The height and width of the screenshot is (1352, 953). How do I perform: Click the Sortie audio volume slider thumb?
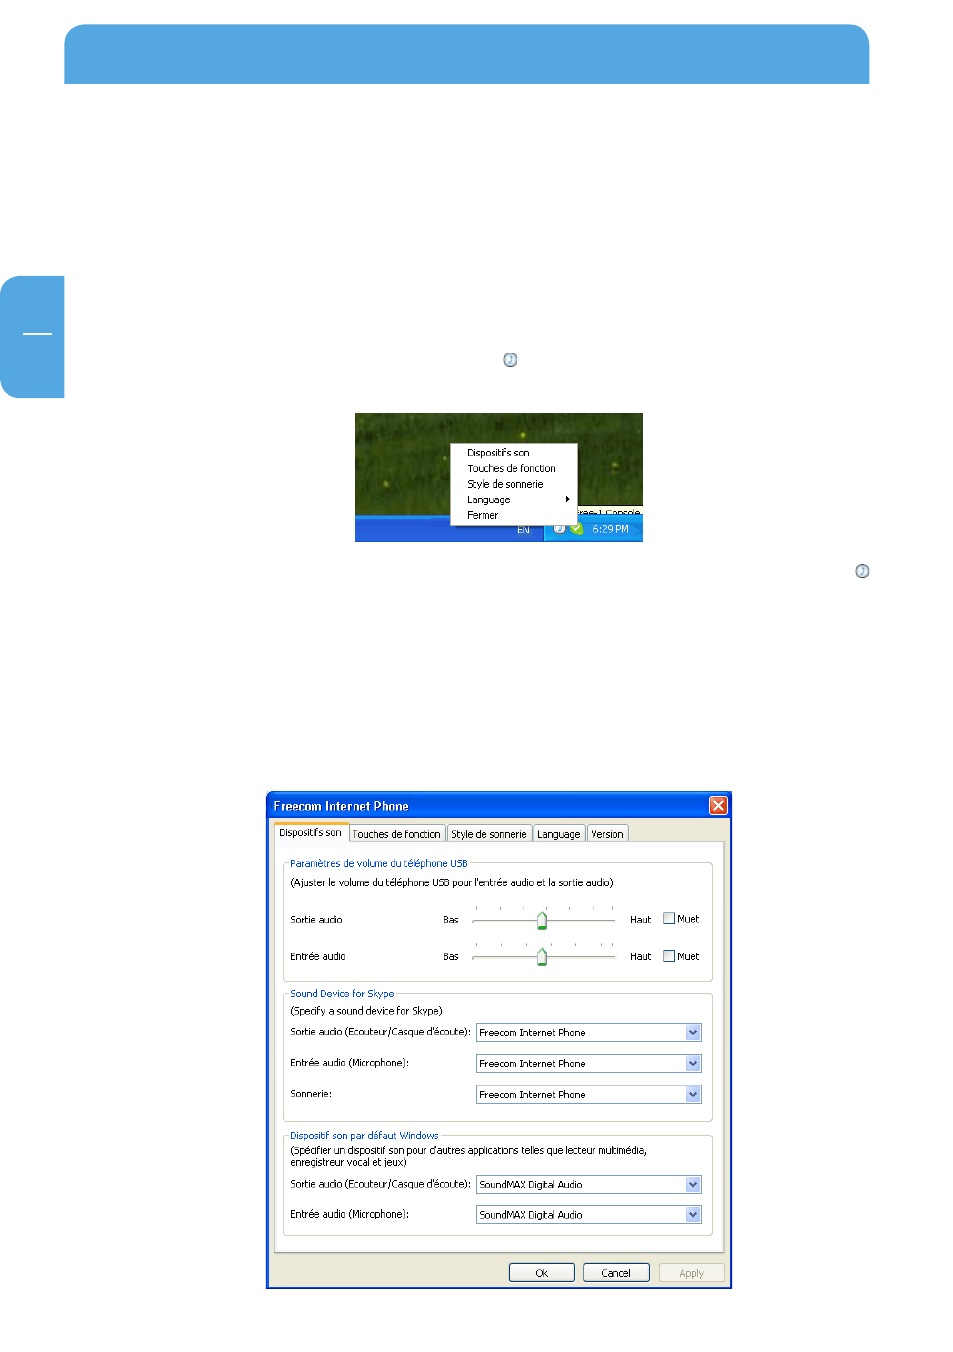542,920
